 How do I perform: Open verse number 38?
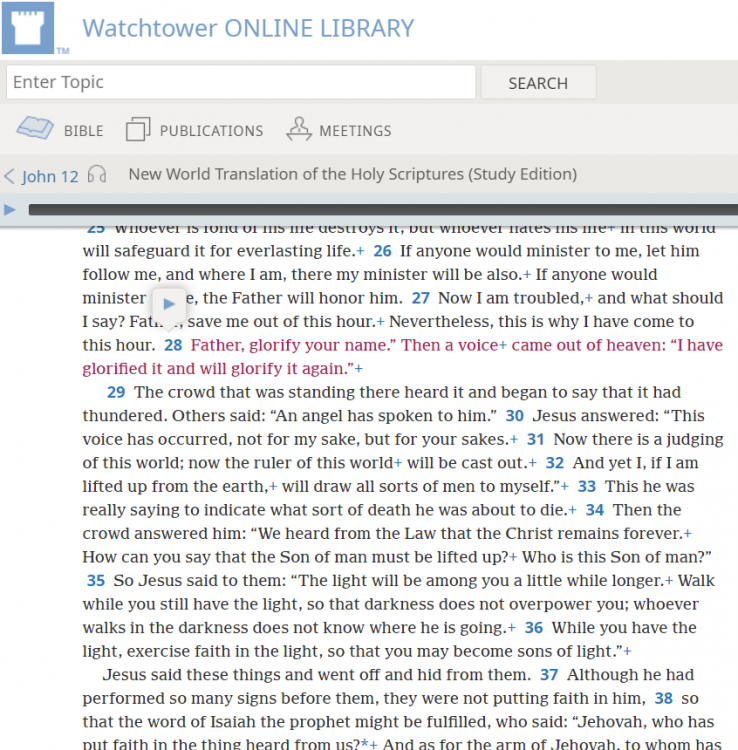(663, 698)
